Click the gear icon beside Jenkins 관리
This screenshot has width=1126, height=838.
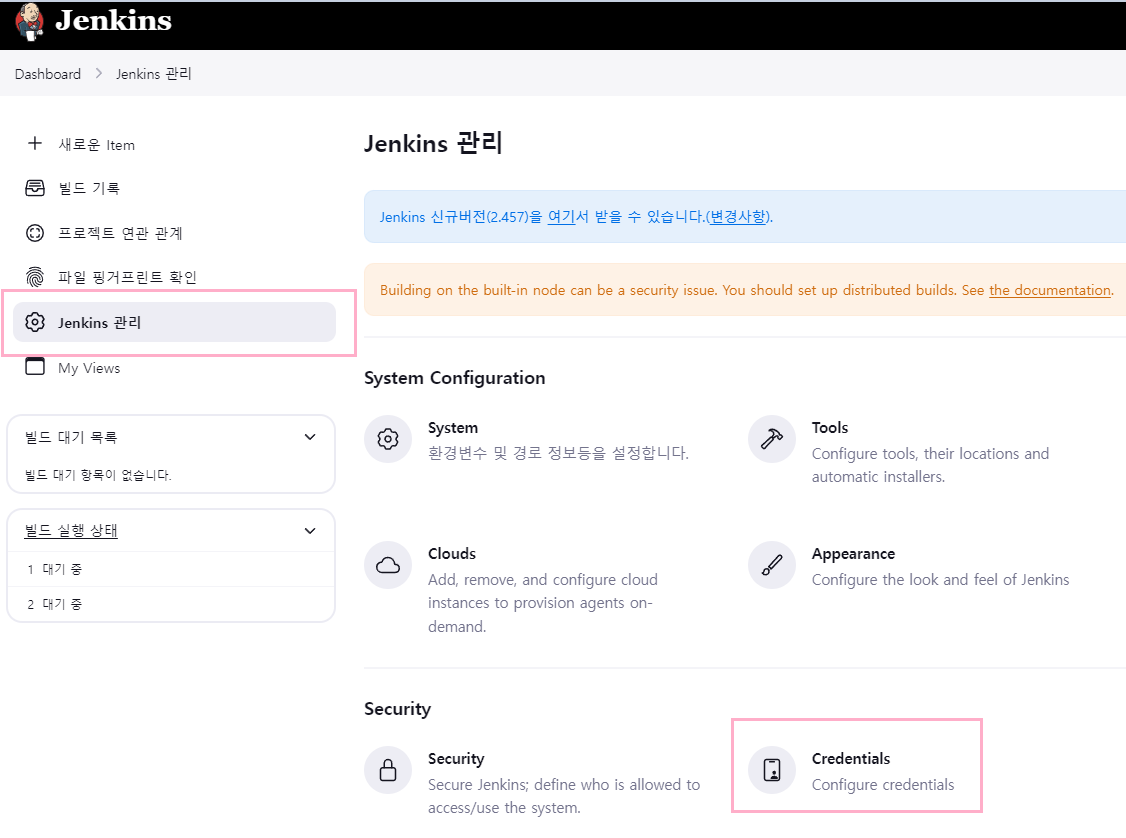coord(34,322)
